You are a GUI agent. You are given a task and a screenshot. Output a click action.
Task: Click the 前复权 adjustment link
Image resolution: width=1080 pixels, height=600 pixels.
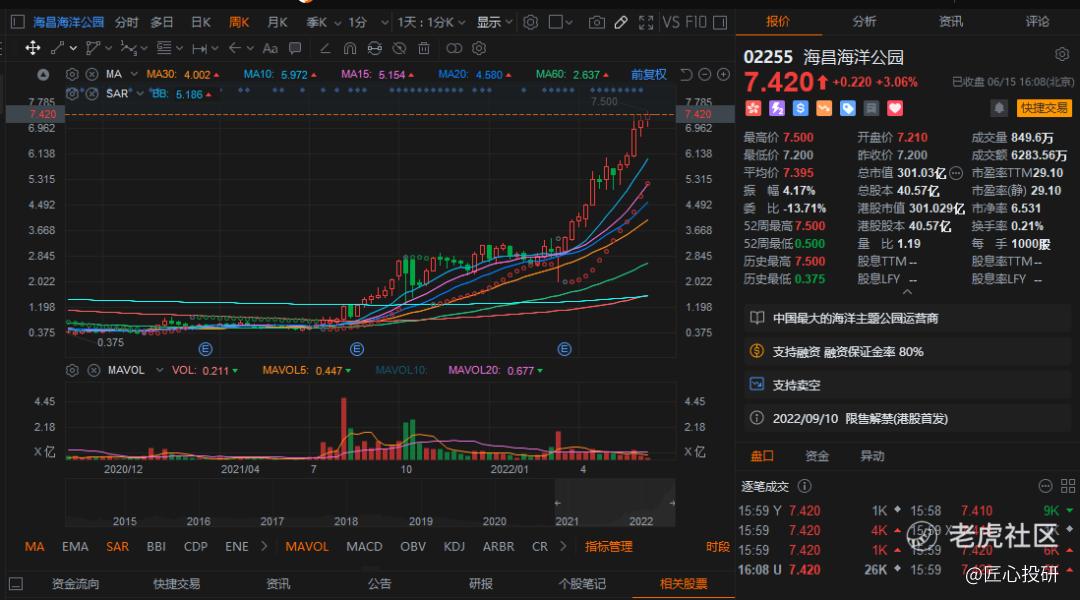coord(648,74)
